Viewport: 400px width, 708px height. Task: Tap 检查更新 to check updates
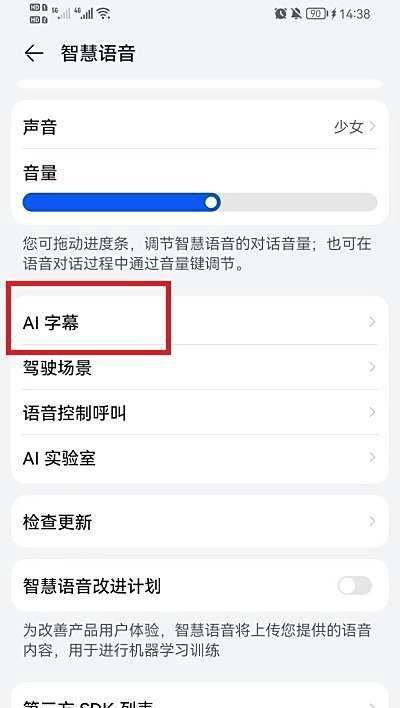pyautogui.click(x=200, y=522)
